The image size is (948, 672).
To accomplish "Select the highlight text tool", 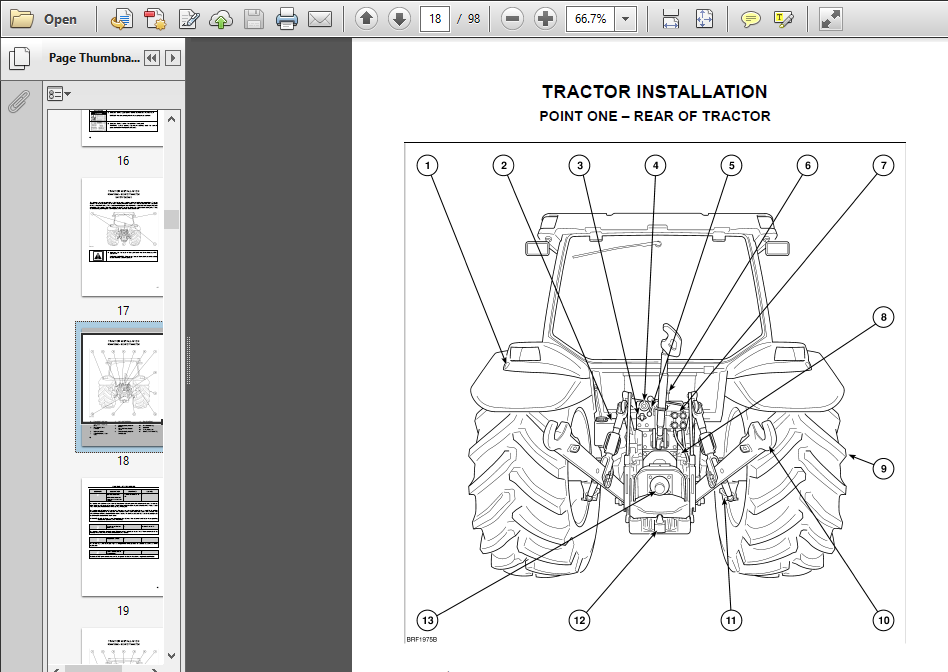I will coord(784,19).
